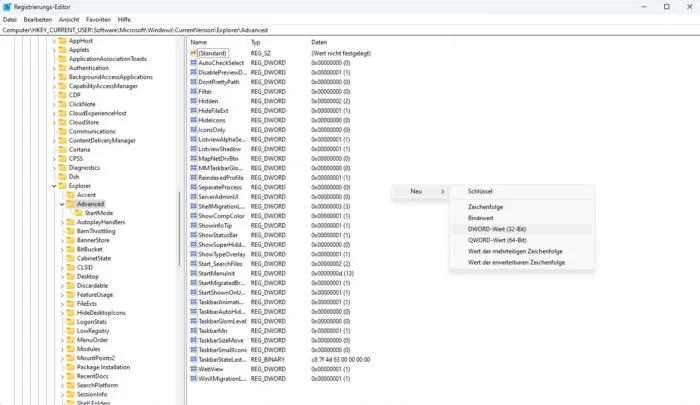Click the registry address path field
Screen dimensions: 700x405
(350, 30)
